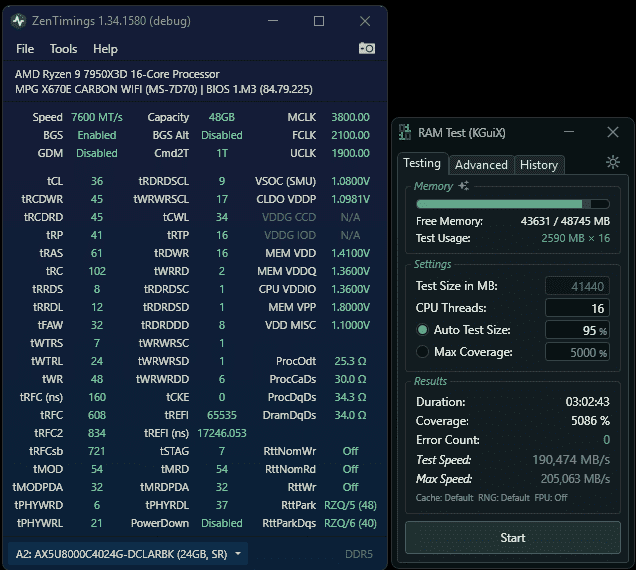Select the Max Coverage radio button
636x570 pixels.
[x=422, y=352]
